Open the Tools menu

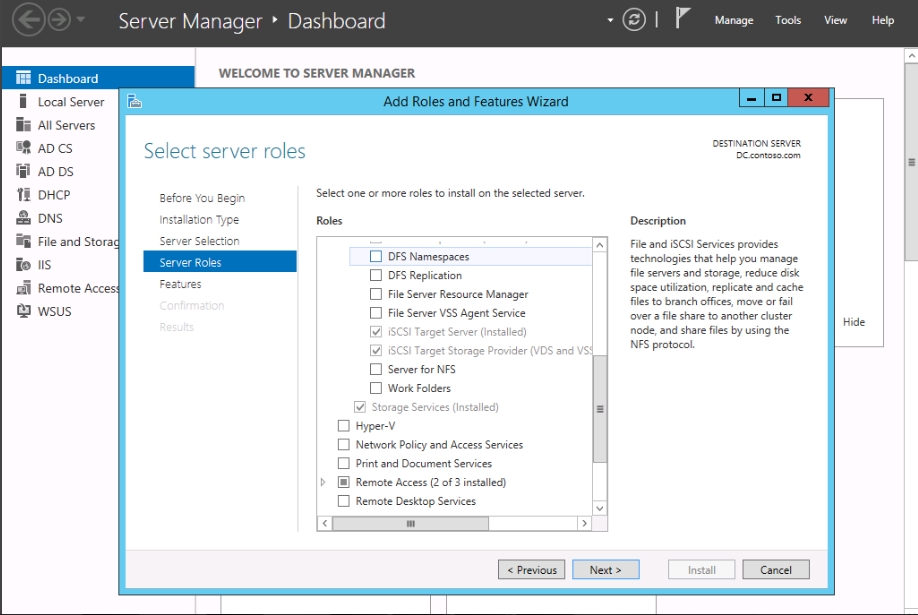pos(788,20)
